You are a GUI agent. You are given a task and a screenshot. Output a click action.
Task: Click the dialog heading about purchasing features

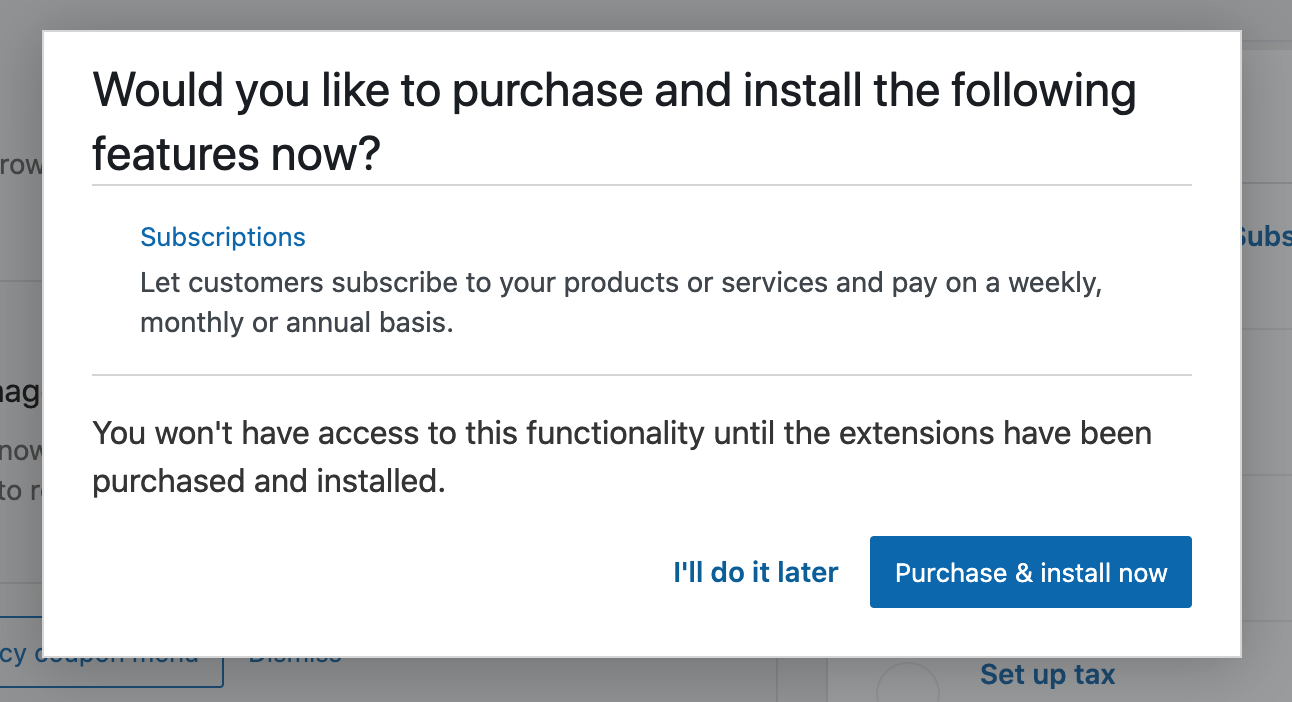tap(614, 122)
